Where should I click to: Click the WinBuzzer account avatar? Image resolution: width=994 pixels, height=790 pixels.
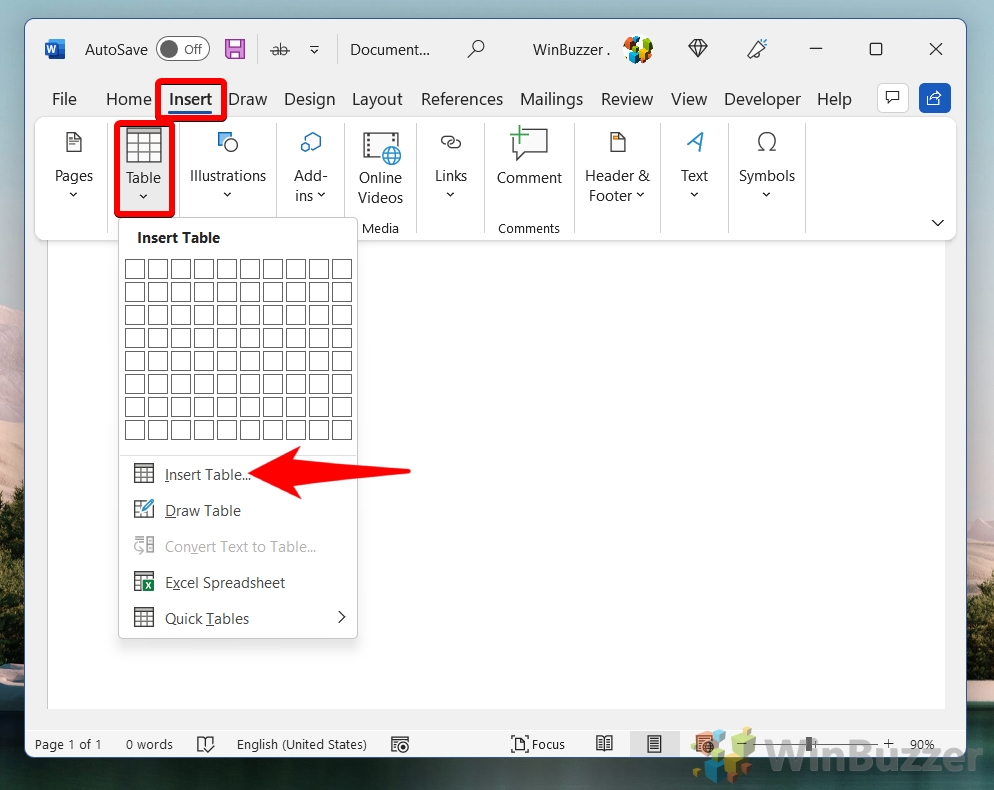pos(638,49)
